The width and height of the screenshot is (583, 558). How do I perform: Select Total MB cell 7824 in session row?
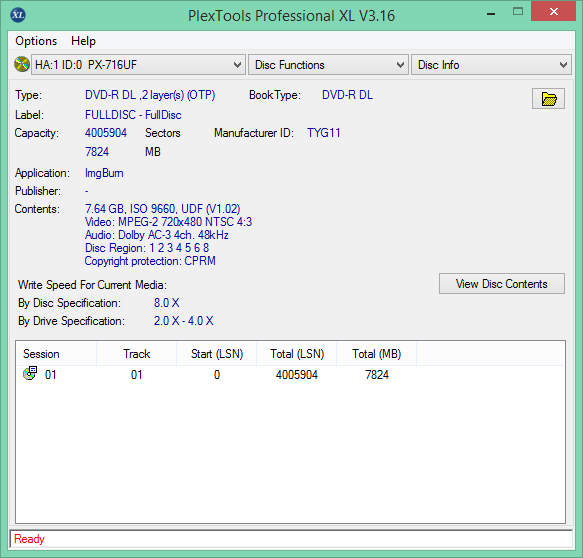(x=377, y=375)
